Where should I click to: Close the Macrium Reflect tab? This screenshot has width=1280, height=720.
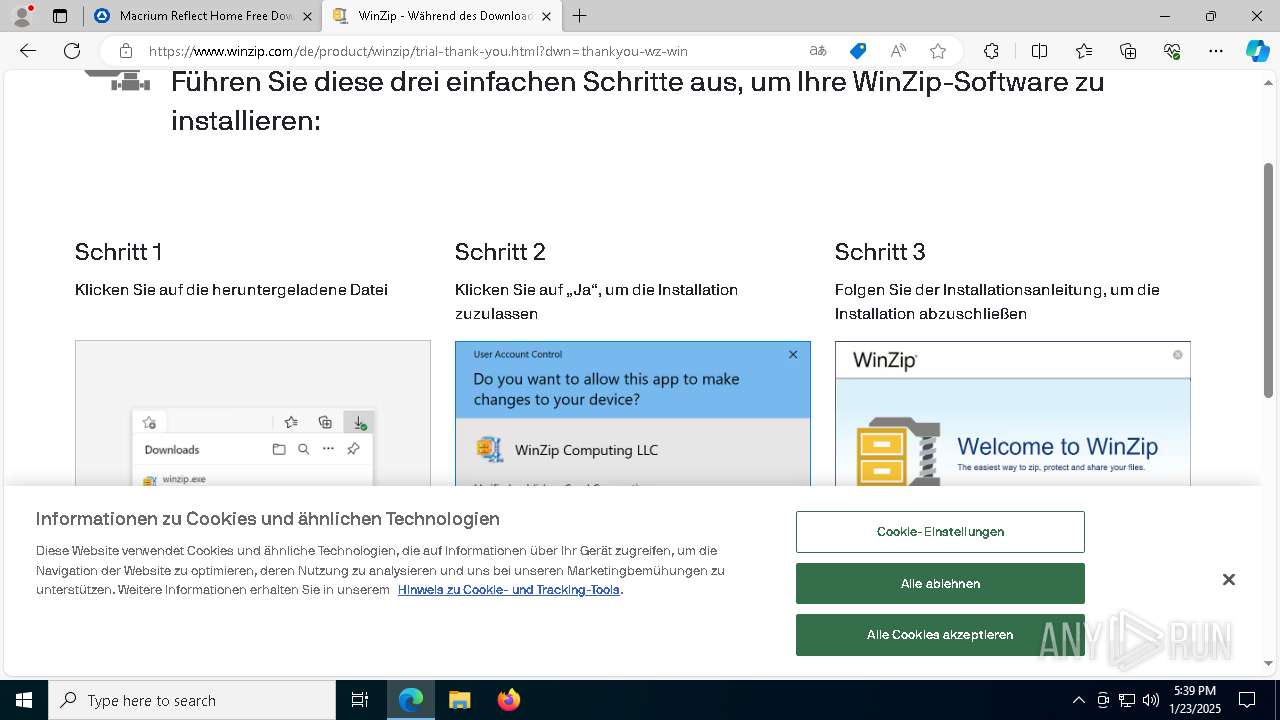point(307,16)
